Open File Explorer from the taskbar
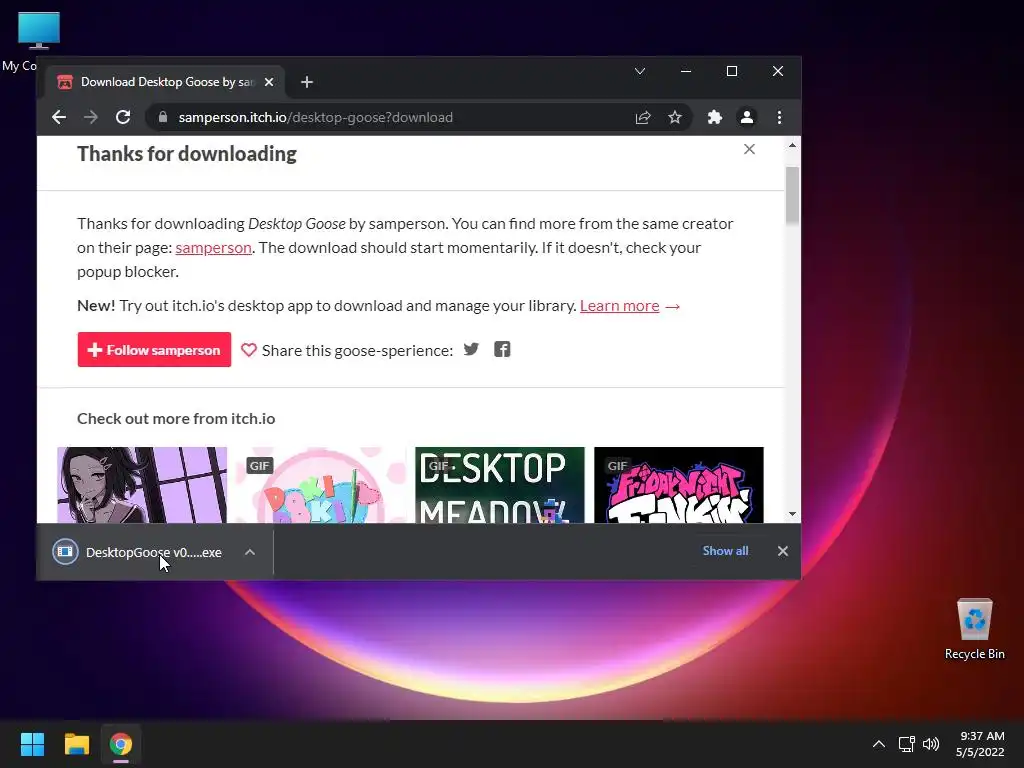The image size is (1024, 768). point(76,744)
